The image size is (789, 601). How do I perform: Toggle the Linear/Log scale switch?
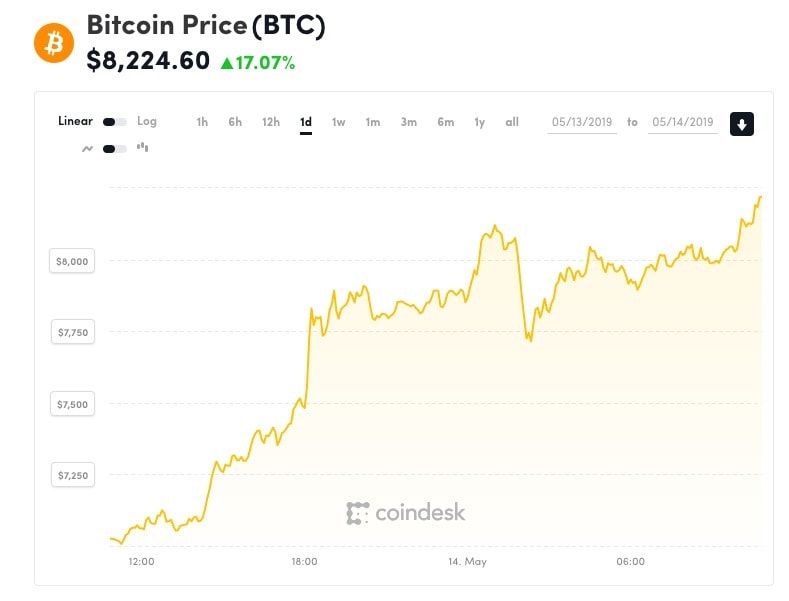coord(115,122)
